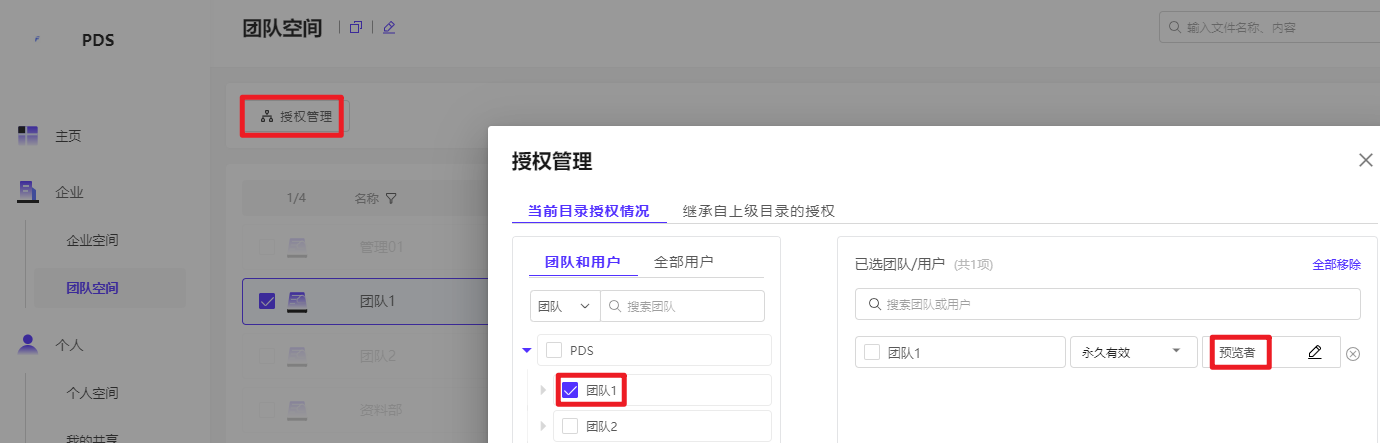
Task: Uncheck 团队1 in the dialog team tree
Action: (x=570, y=390)
